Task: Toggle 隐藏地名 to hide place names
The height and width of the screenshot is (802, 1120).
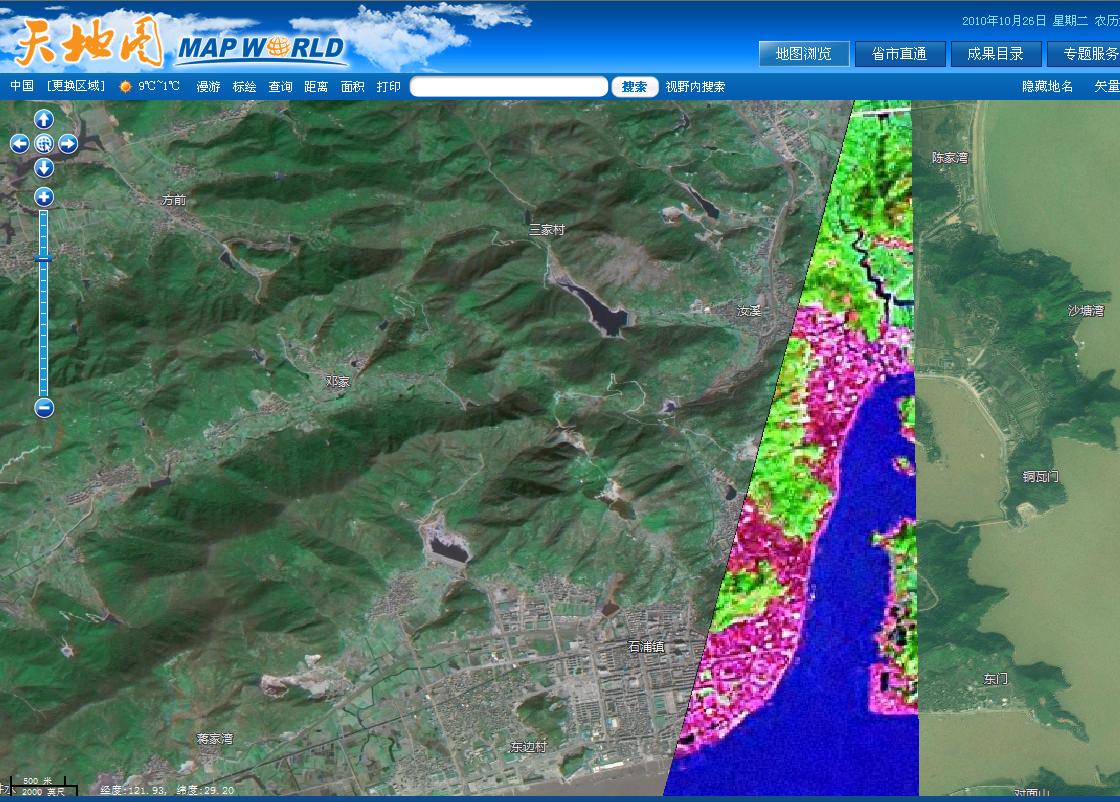Action: tap(1047, 87)
